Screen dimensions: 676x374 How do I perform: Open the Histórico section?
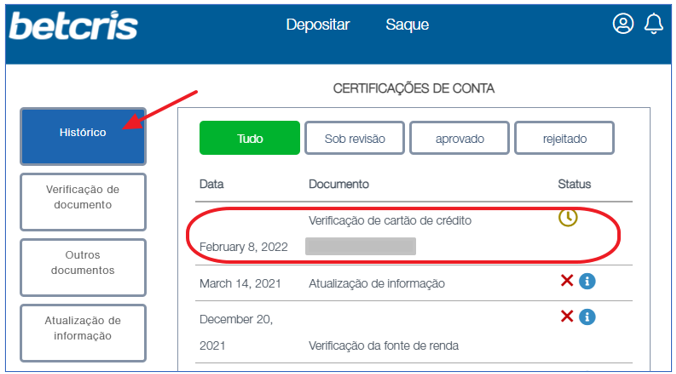click(x=83, y=136)
